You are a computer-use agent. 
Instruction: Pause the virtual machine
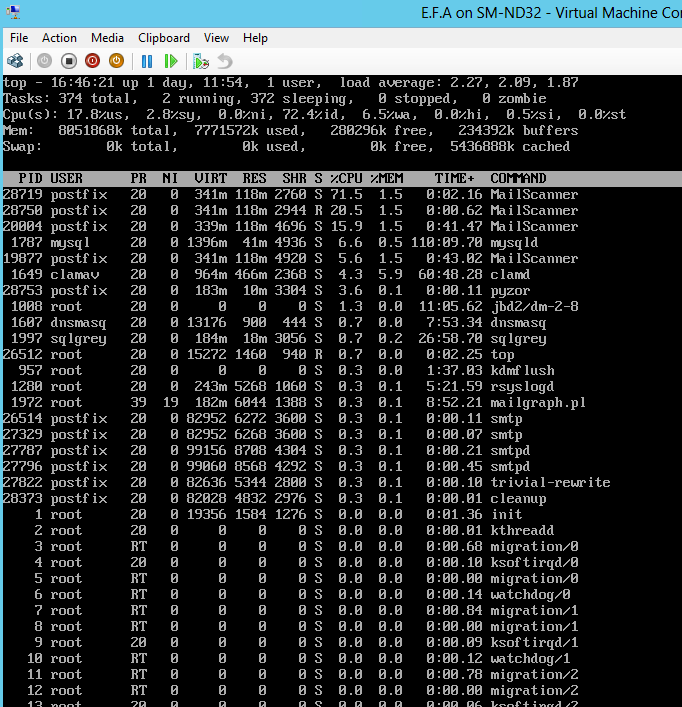146,61
